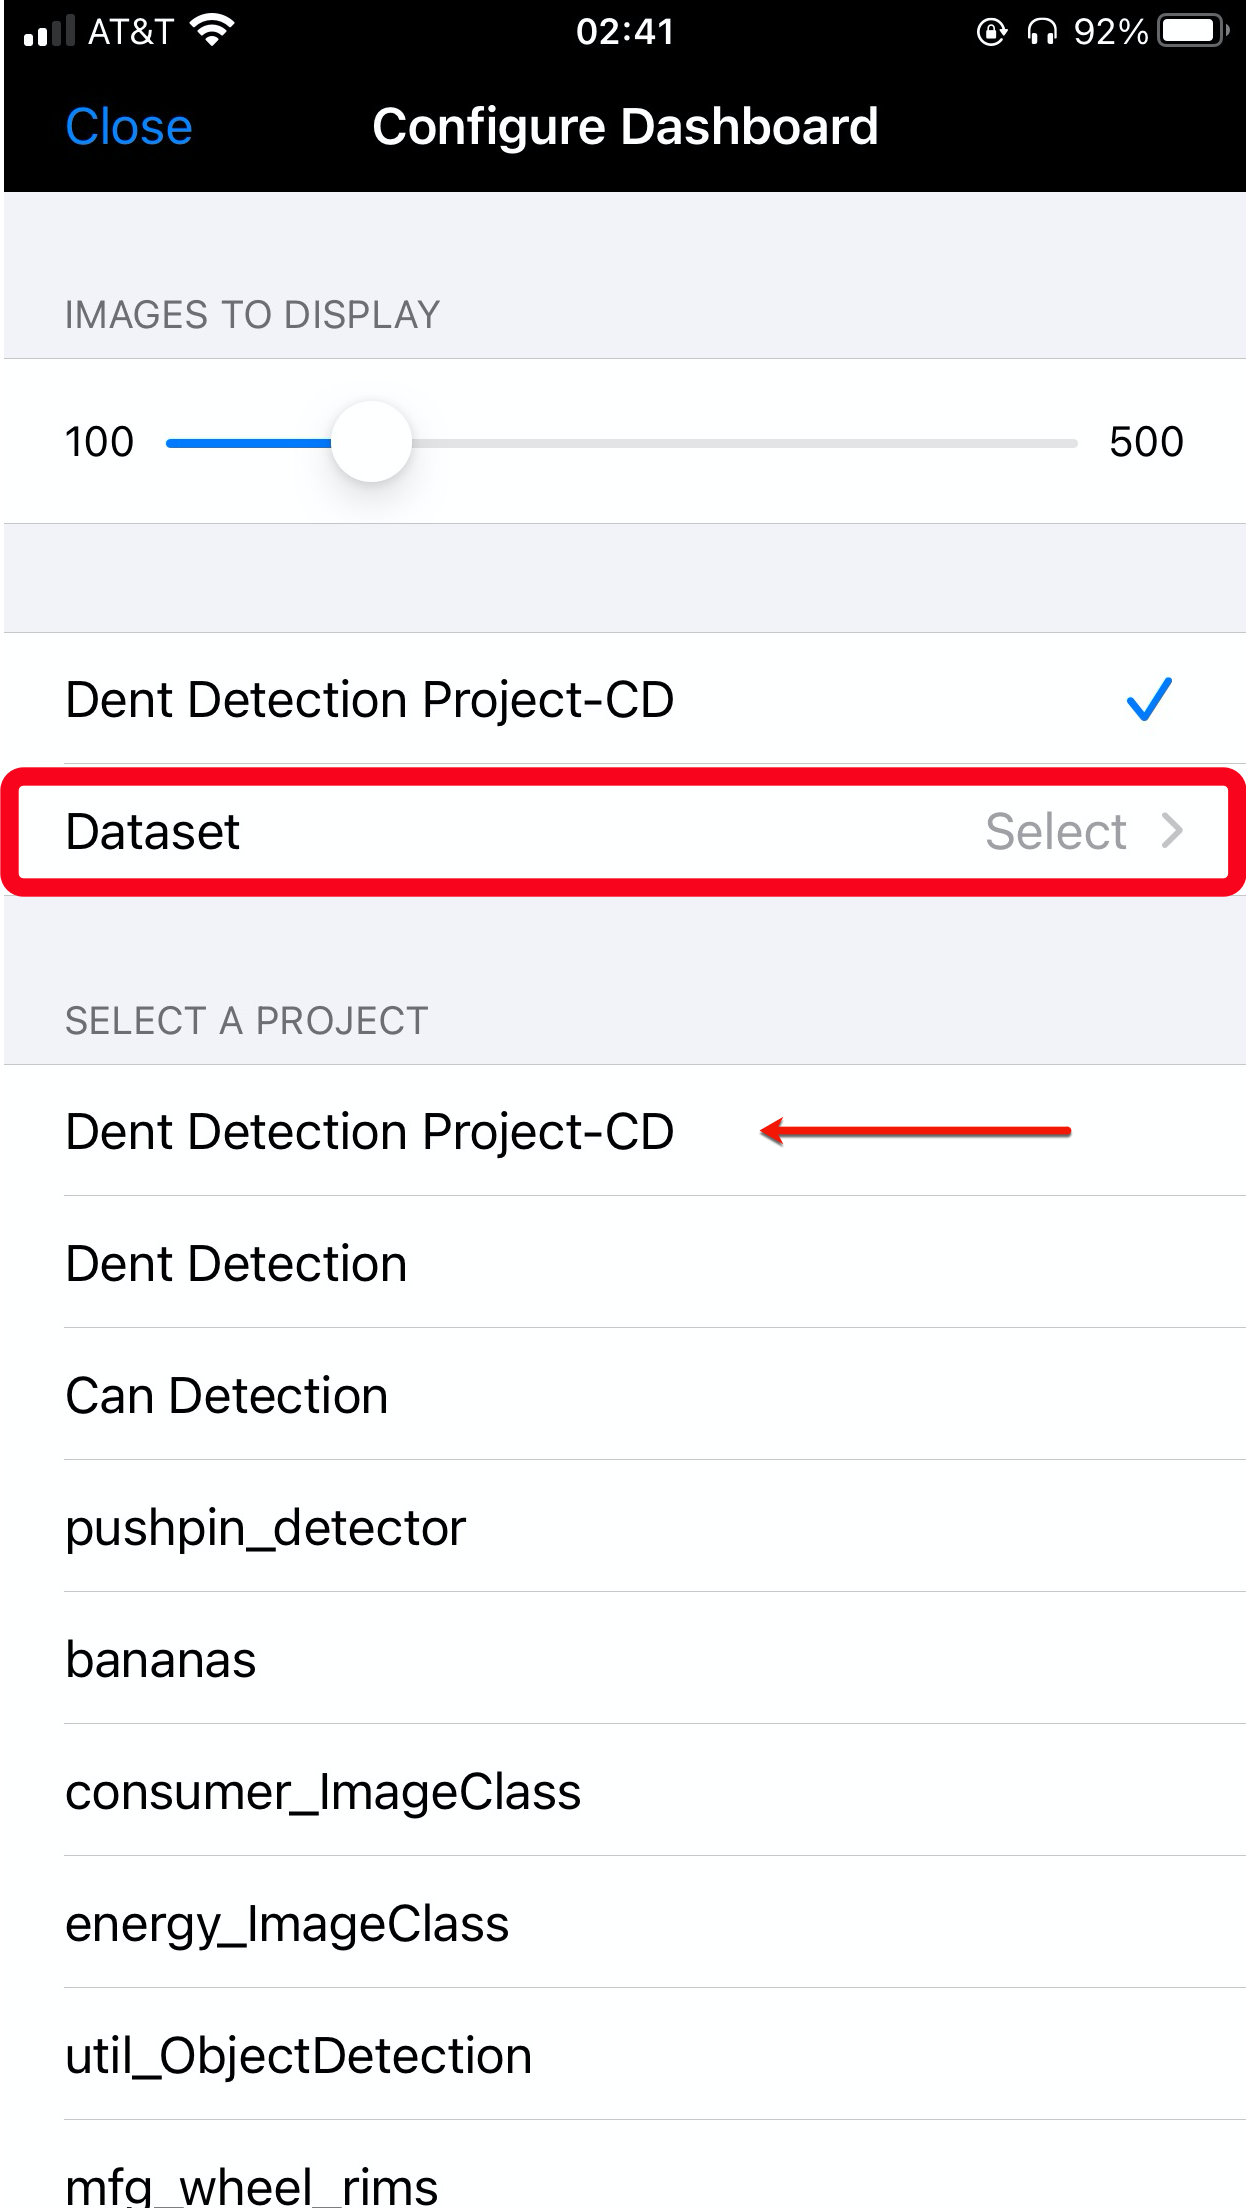Image resolution: width=1246 pixels, height=2208 pixels.
Task: Tap the battery icon in status bar
Action: point(1193,31)
